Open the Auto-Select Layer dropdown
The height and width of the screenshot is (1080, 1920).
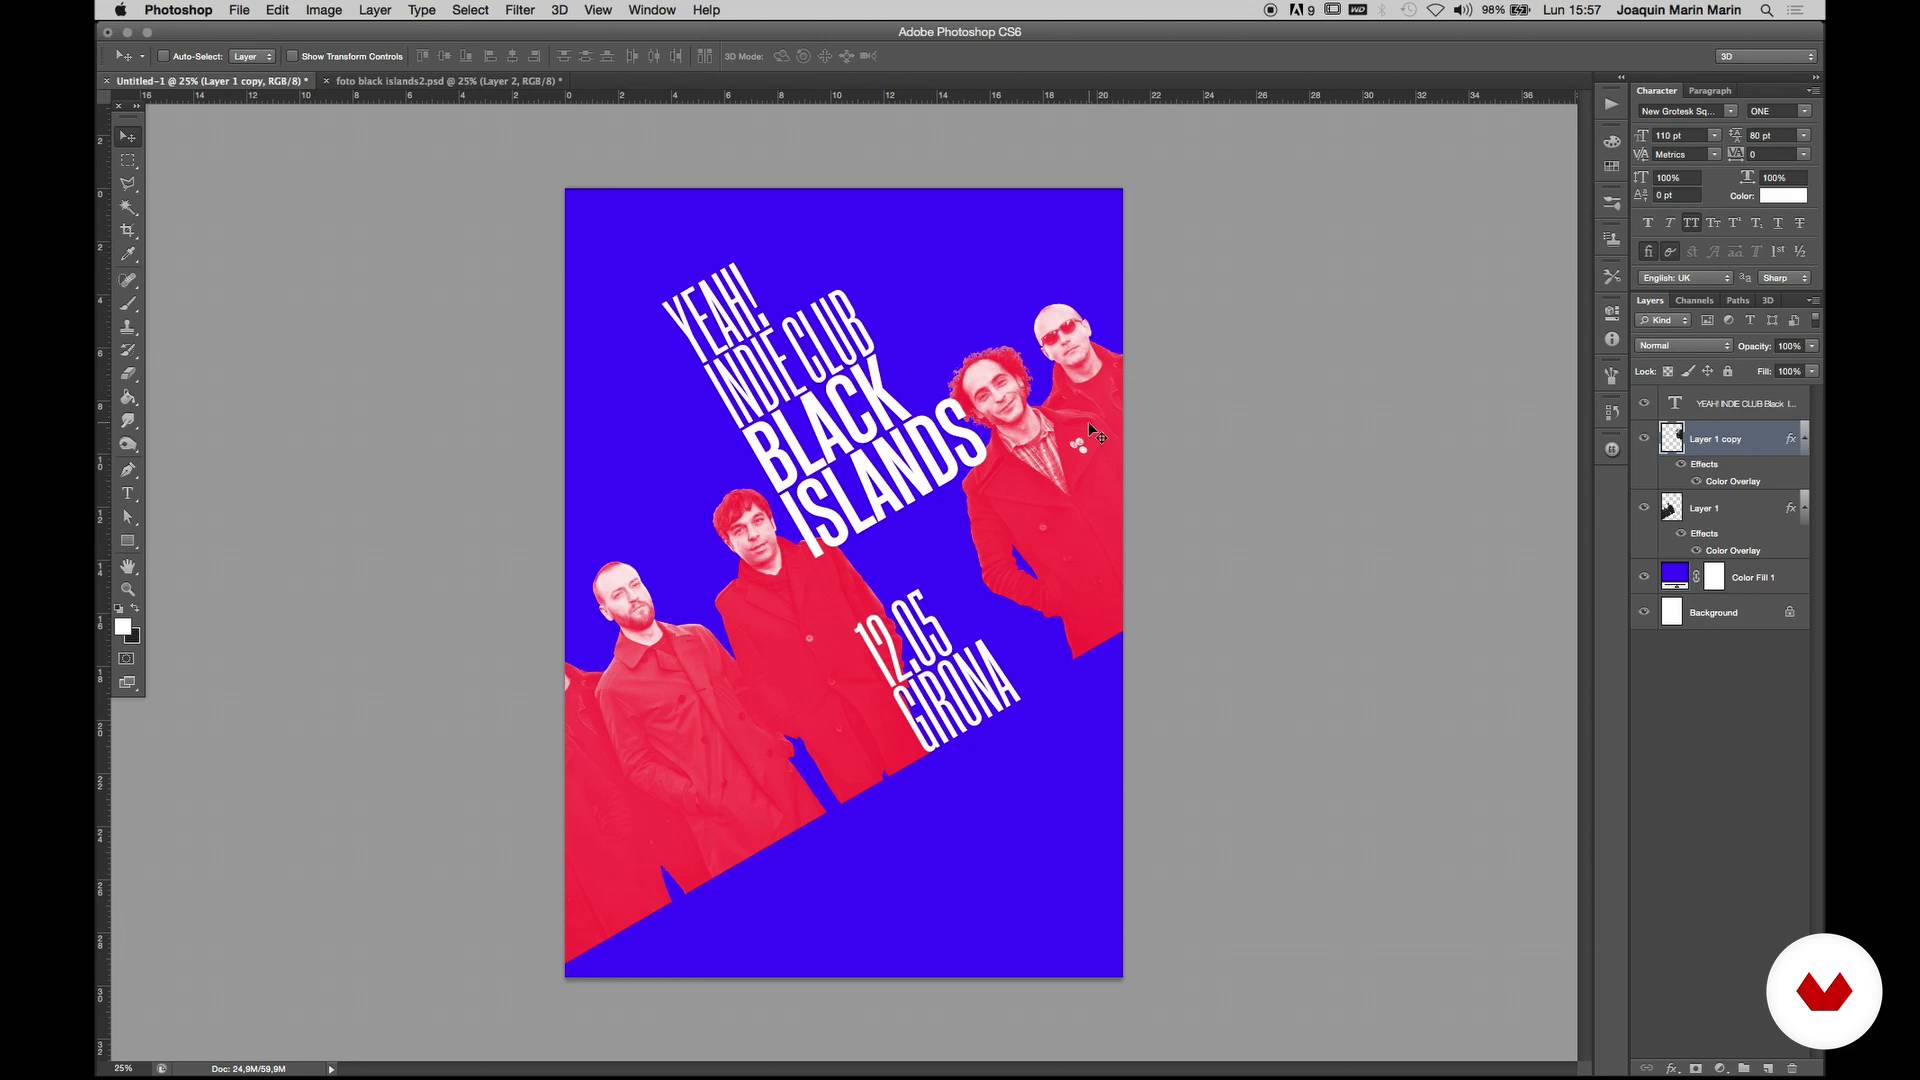pos(252,57)
